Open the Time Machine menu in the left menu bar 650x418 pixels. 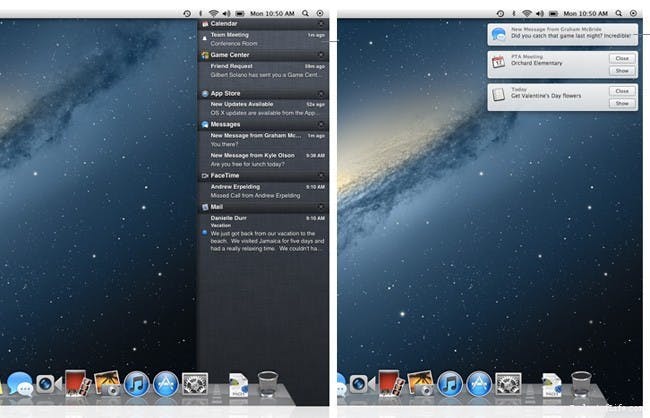187,13
